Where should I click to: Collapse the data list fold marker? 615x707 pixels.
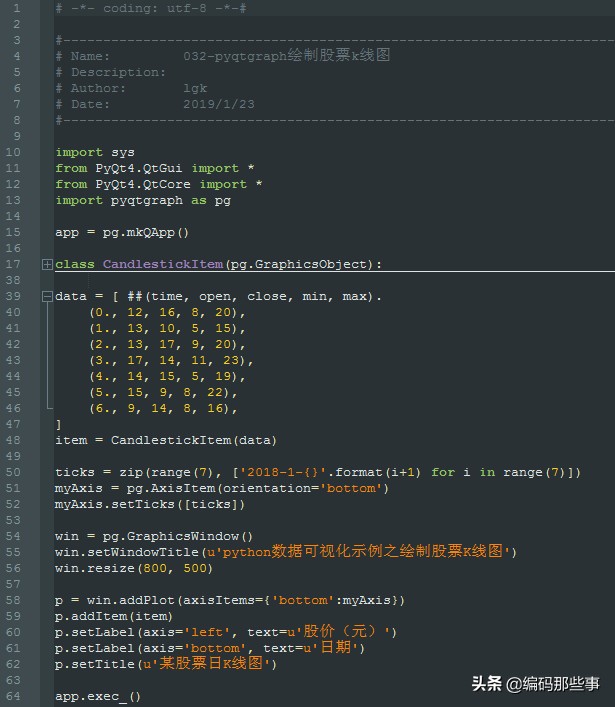47,296
